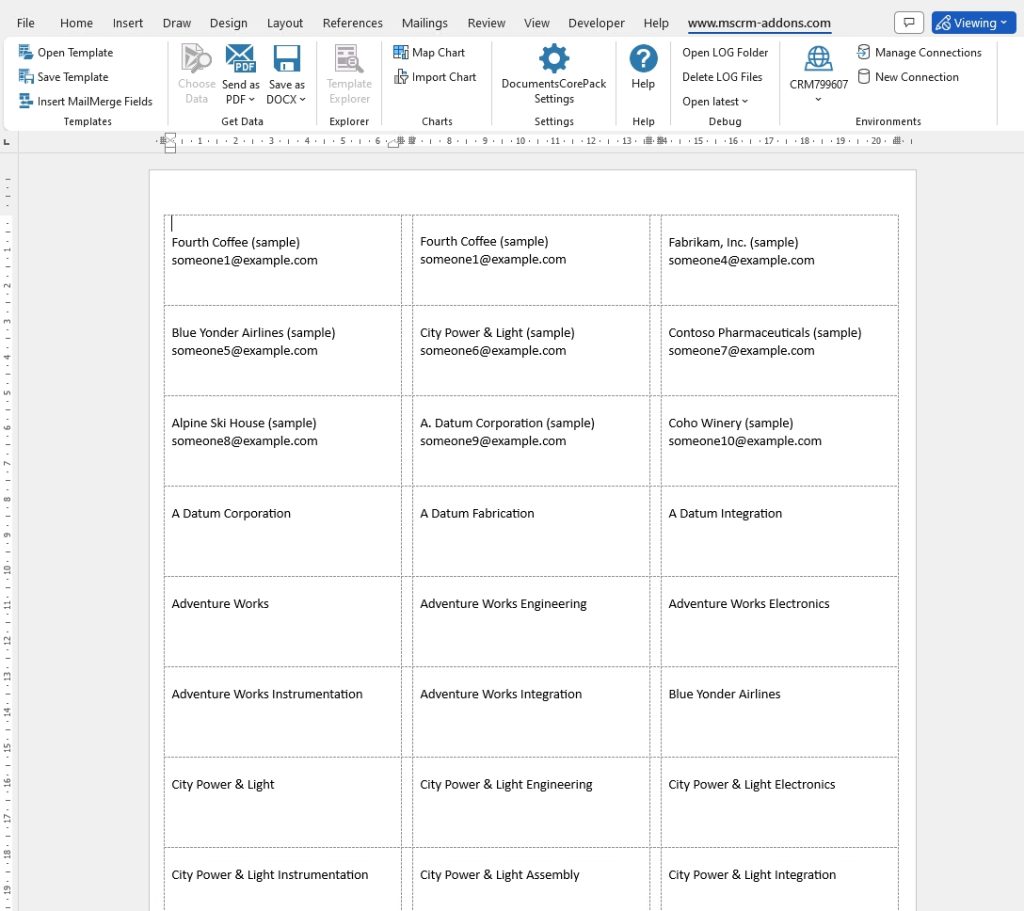Click "City Power & Light (sample)" text
This screenshot has height=911, width=1024.
pos(497,332)
